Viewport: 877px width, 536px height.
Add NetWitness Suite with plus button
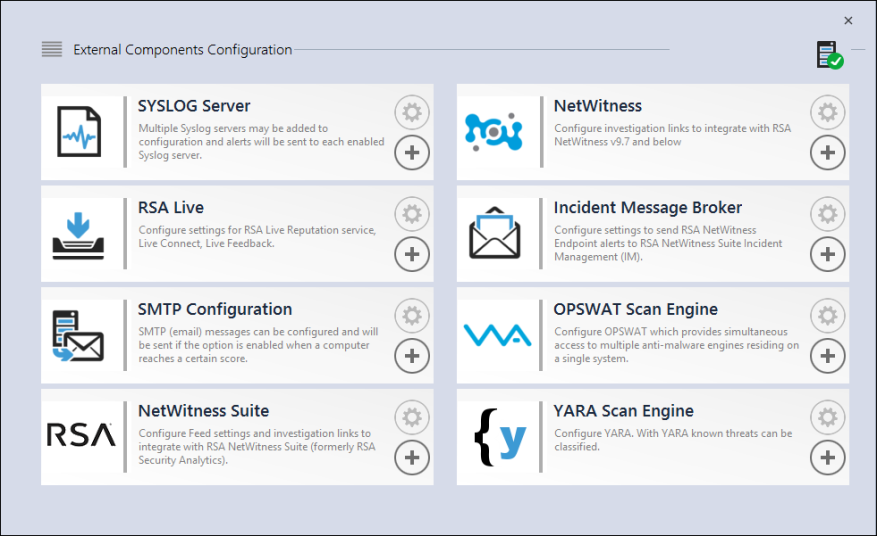point(412,458)
